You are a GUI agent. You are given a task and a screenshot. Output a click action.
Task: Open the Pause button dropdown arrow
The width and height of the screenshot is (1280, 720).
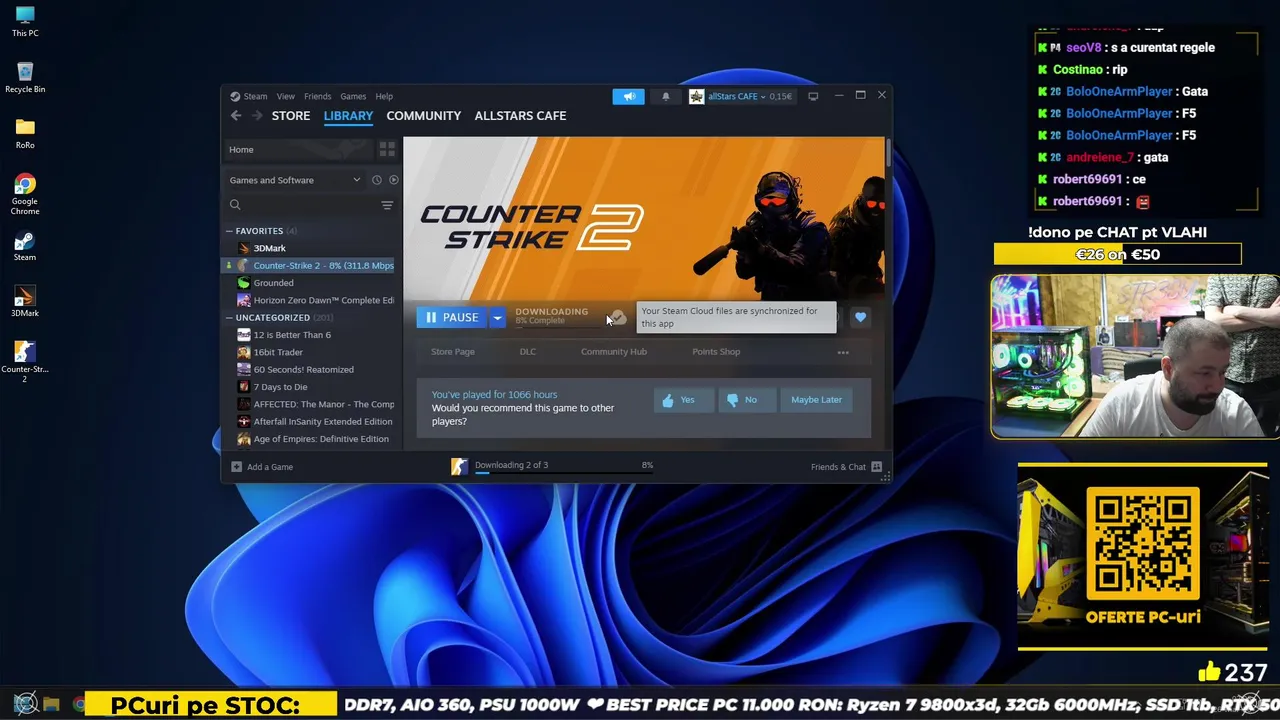pyautogui.click(x=497, y=317)
